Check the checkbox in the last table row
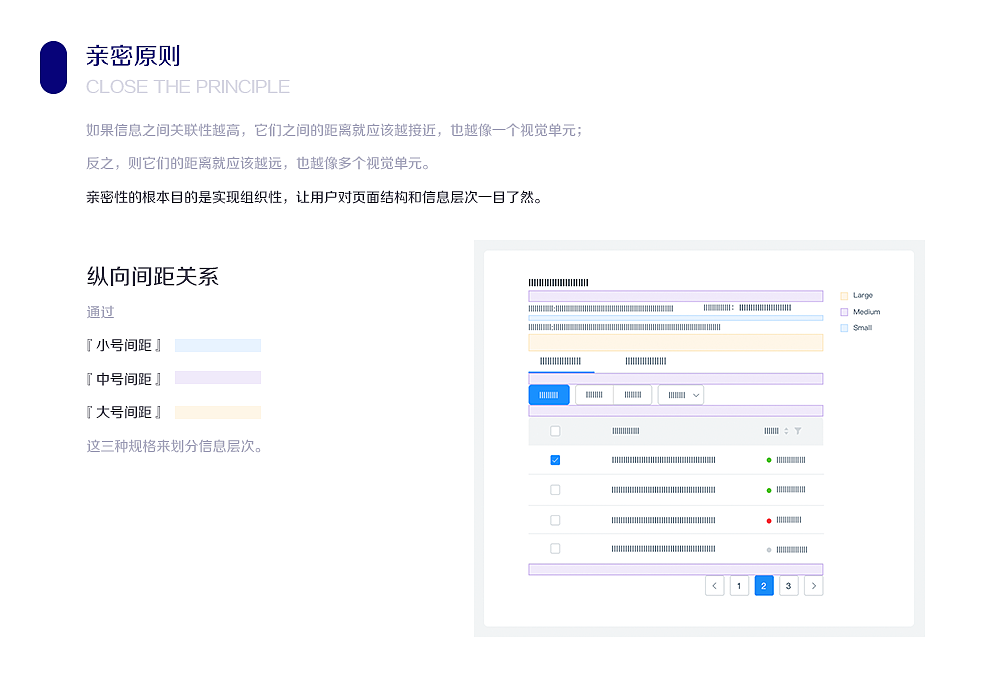Image resolution: width=1000 pixels, height=700 pixels. (x=555, y=549)
